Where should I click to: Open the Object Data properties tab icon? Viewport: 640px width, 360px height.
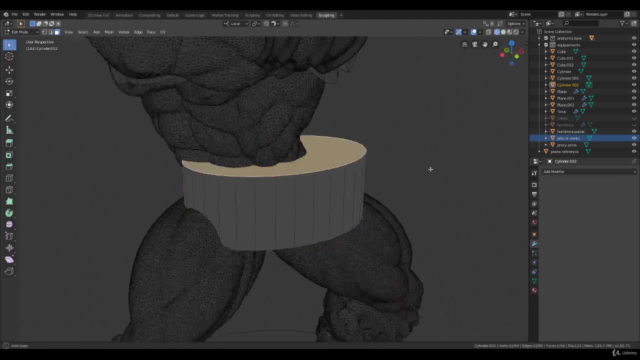point(534,281)
